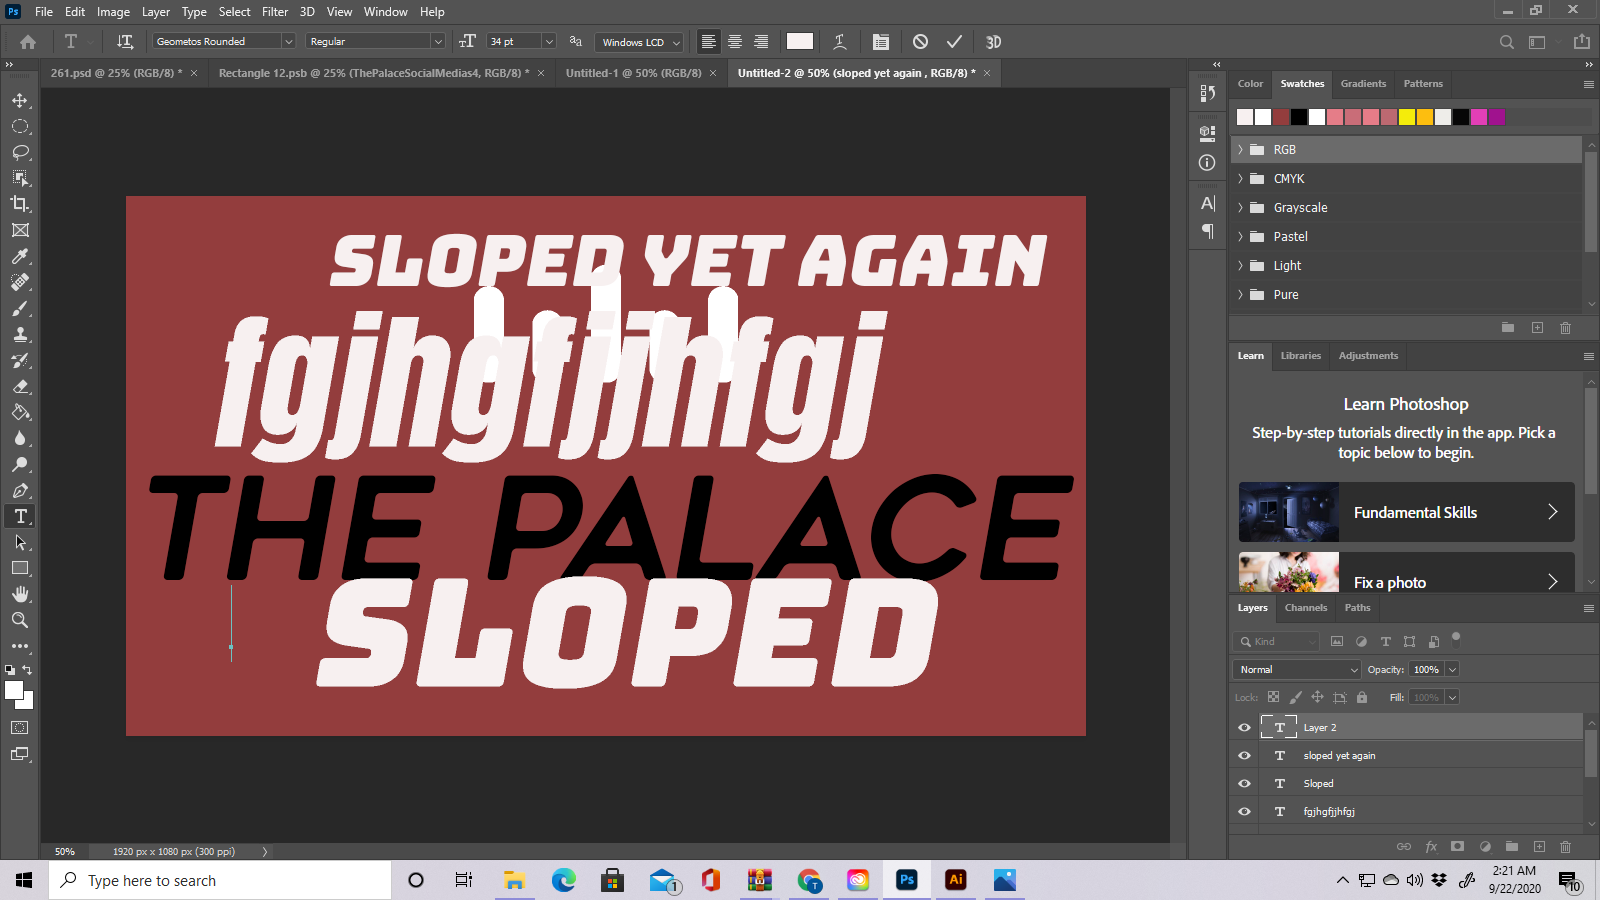Toggle visibility of fgjhgfjjhfgj layer

(1244, 811)
